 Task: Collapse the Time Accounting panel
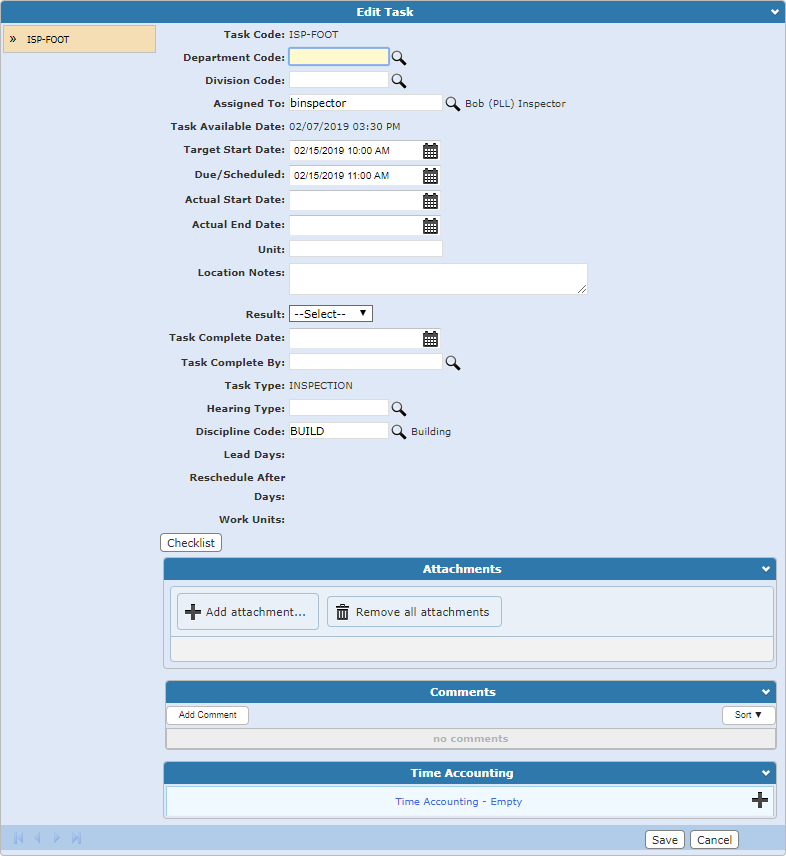766,773
